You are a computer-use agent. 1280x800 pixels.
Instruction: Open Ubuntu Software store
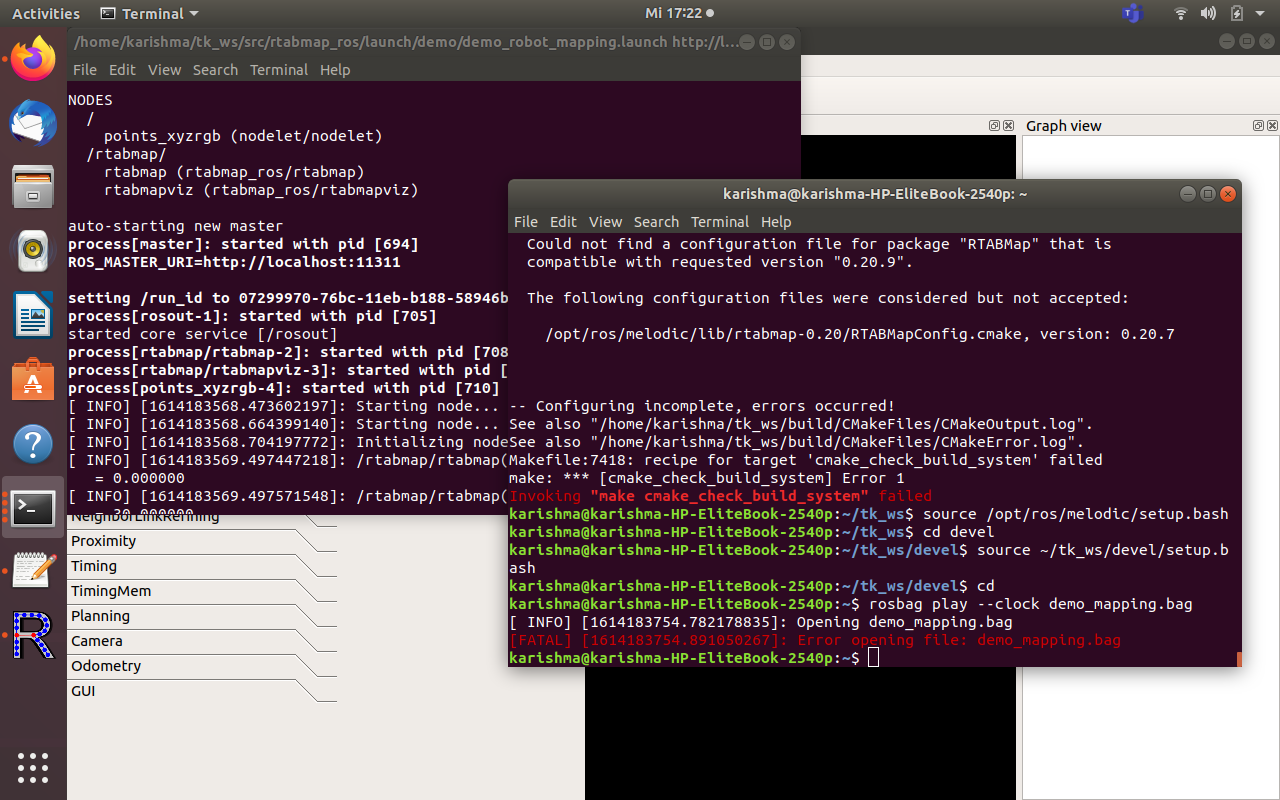tap(33, 380)
